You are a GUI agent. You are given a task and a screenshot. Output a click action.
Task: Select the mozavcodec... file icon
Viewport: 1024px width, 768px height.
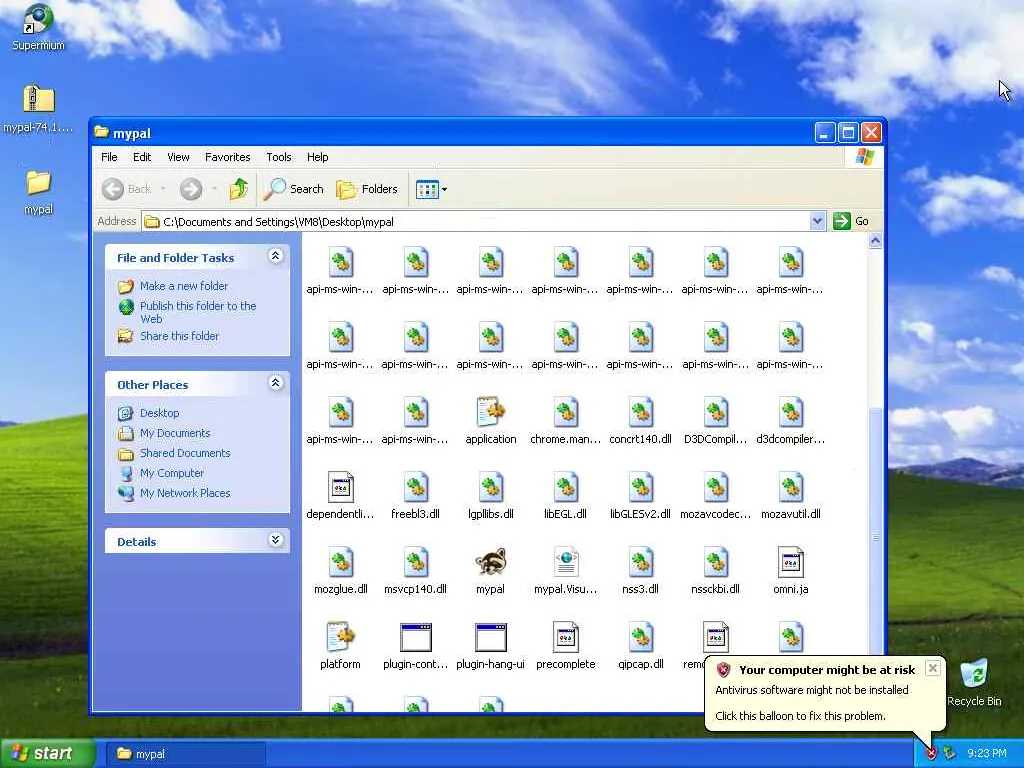(x=716, y=487)
